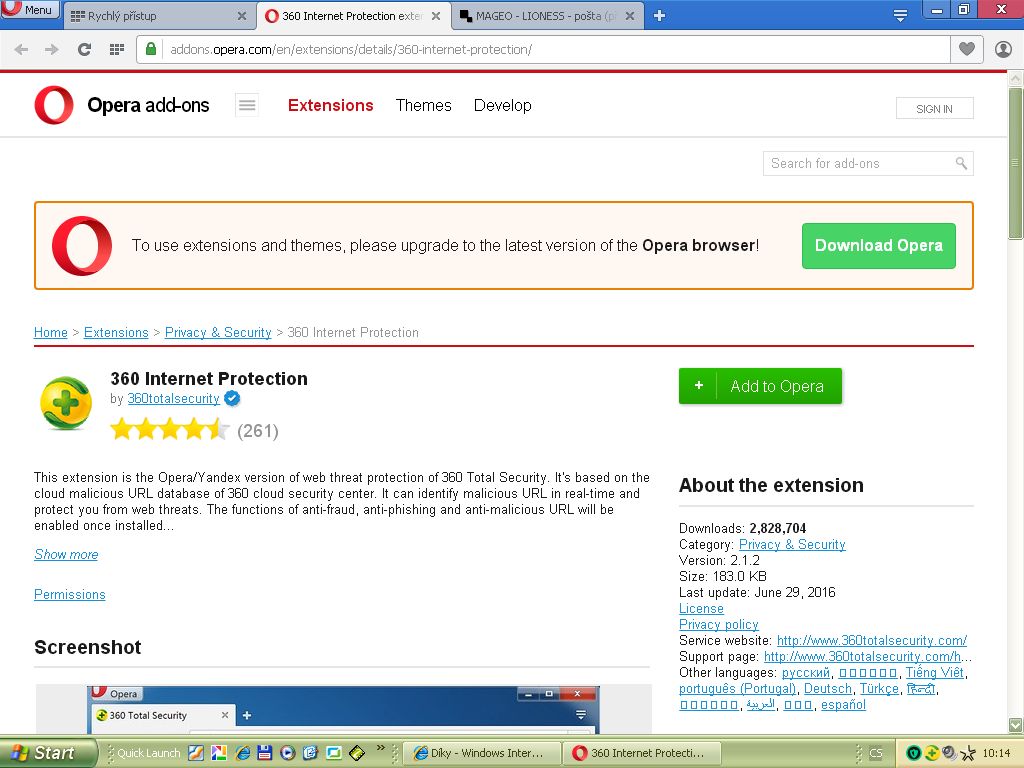Open the Themes section
1024x768 pixels.
(x=423, y=105)
